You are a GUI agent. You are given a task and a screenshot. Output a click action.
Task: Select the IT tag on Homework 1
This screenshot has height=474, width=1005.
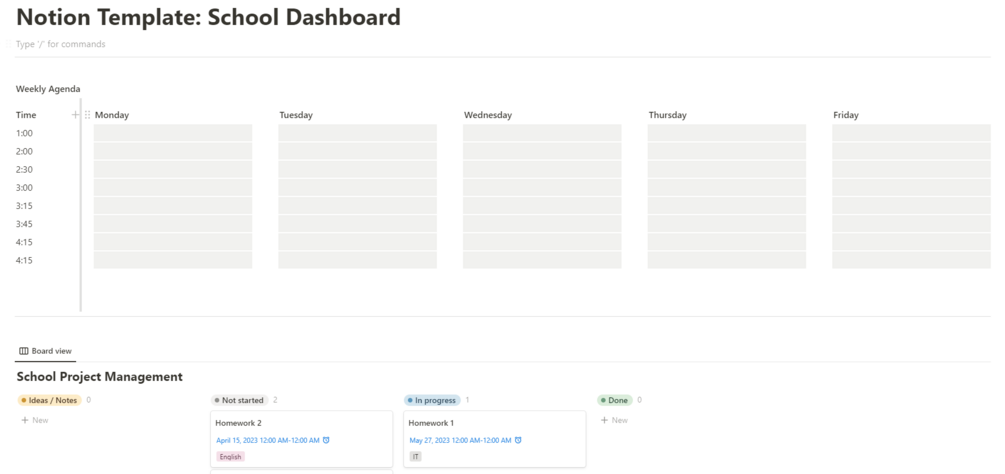(x=415, y=457)
